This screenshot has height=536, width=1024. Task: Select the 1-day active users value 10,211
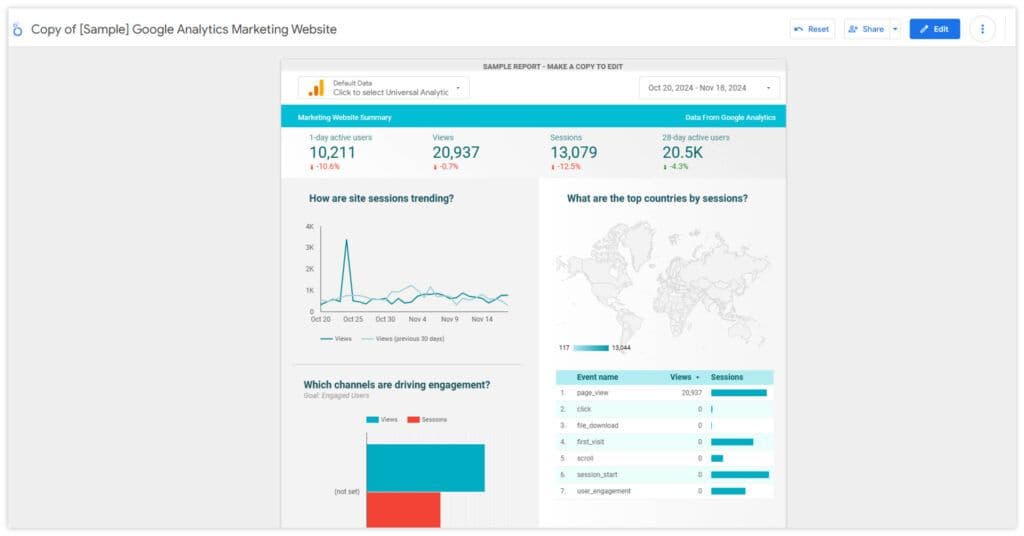332,153
